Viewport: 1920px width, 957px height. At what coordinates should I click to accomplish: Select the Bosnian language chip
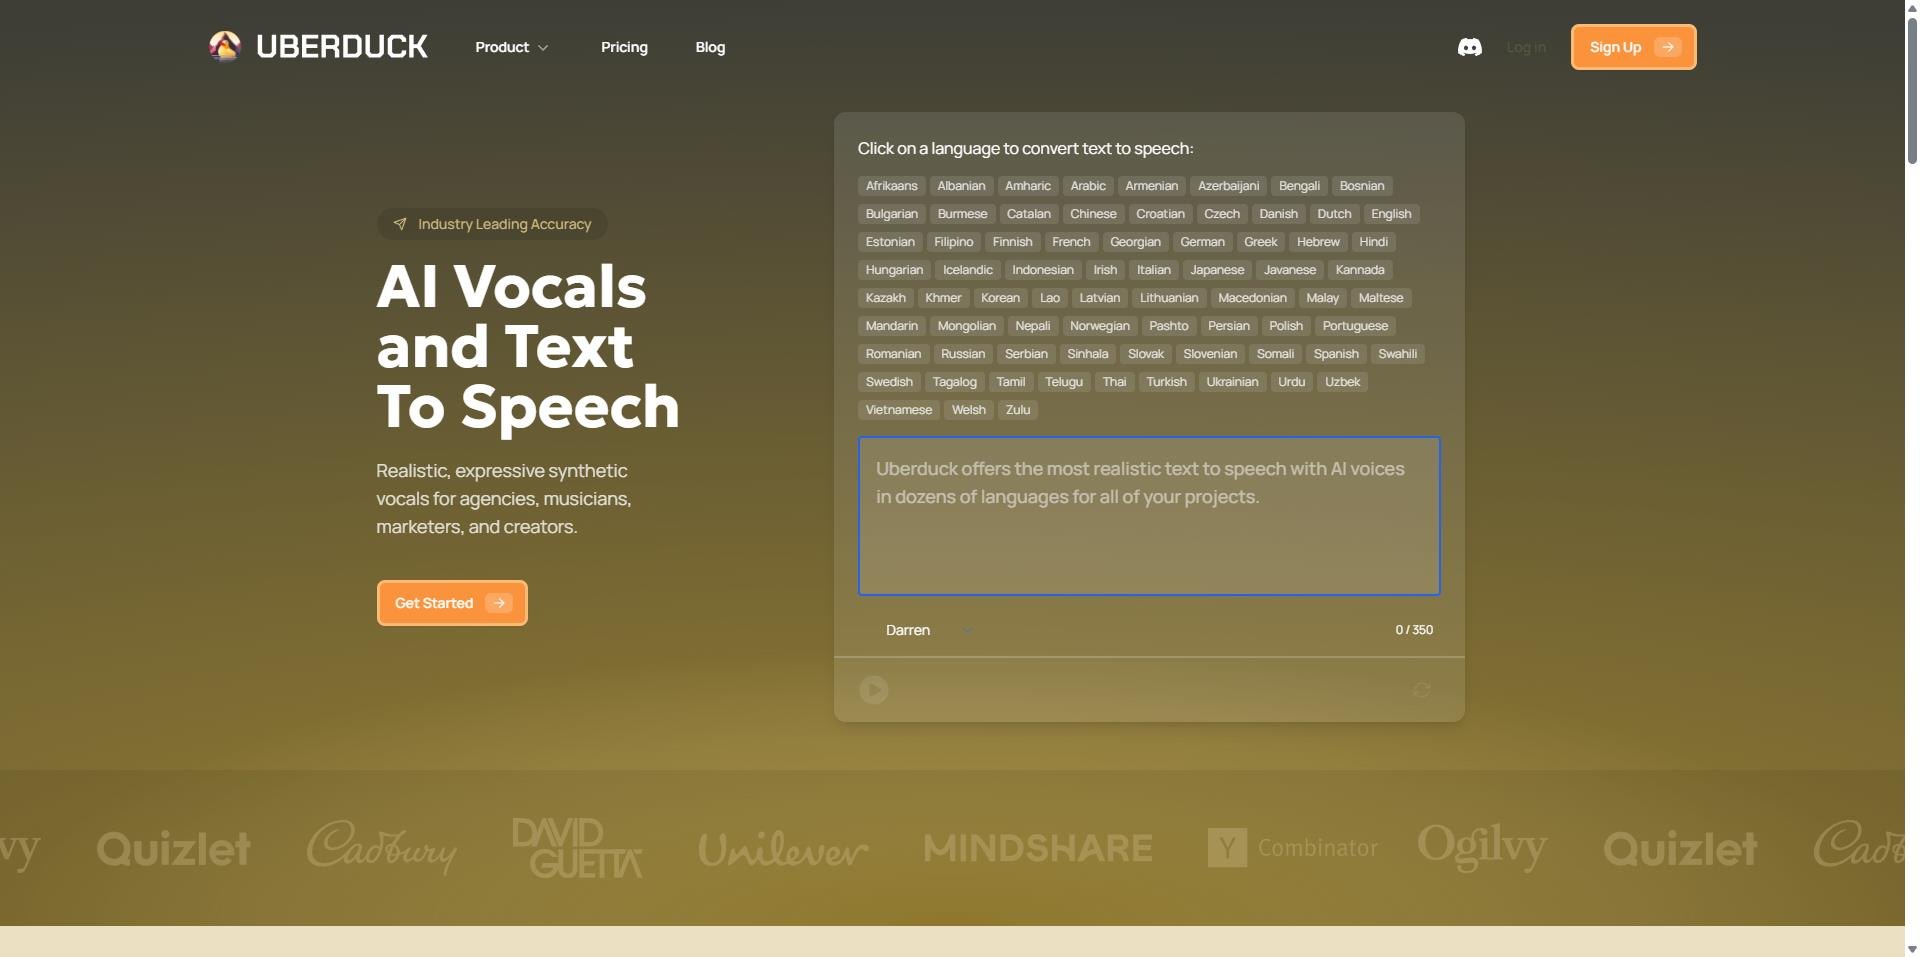[x=1362, y=186]
